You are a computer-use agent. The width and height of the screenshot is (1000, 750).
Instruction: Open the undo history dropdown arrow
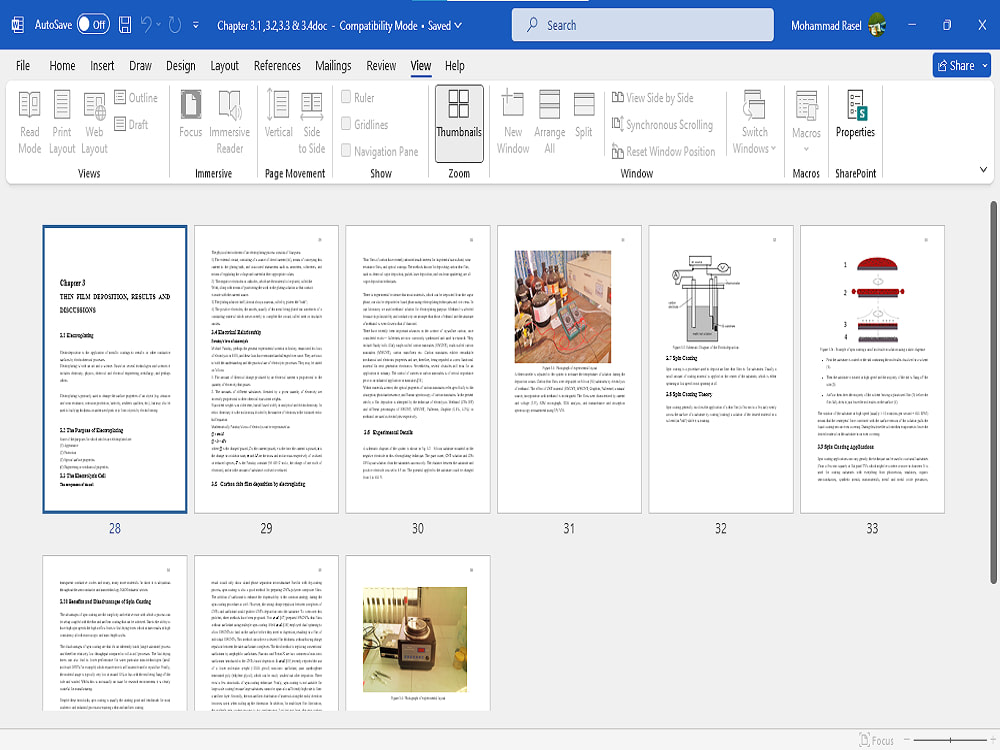tap(159, 25)
